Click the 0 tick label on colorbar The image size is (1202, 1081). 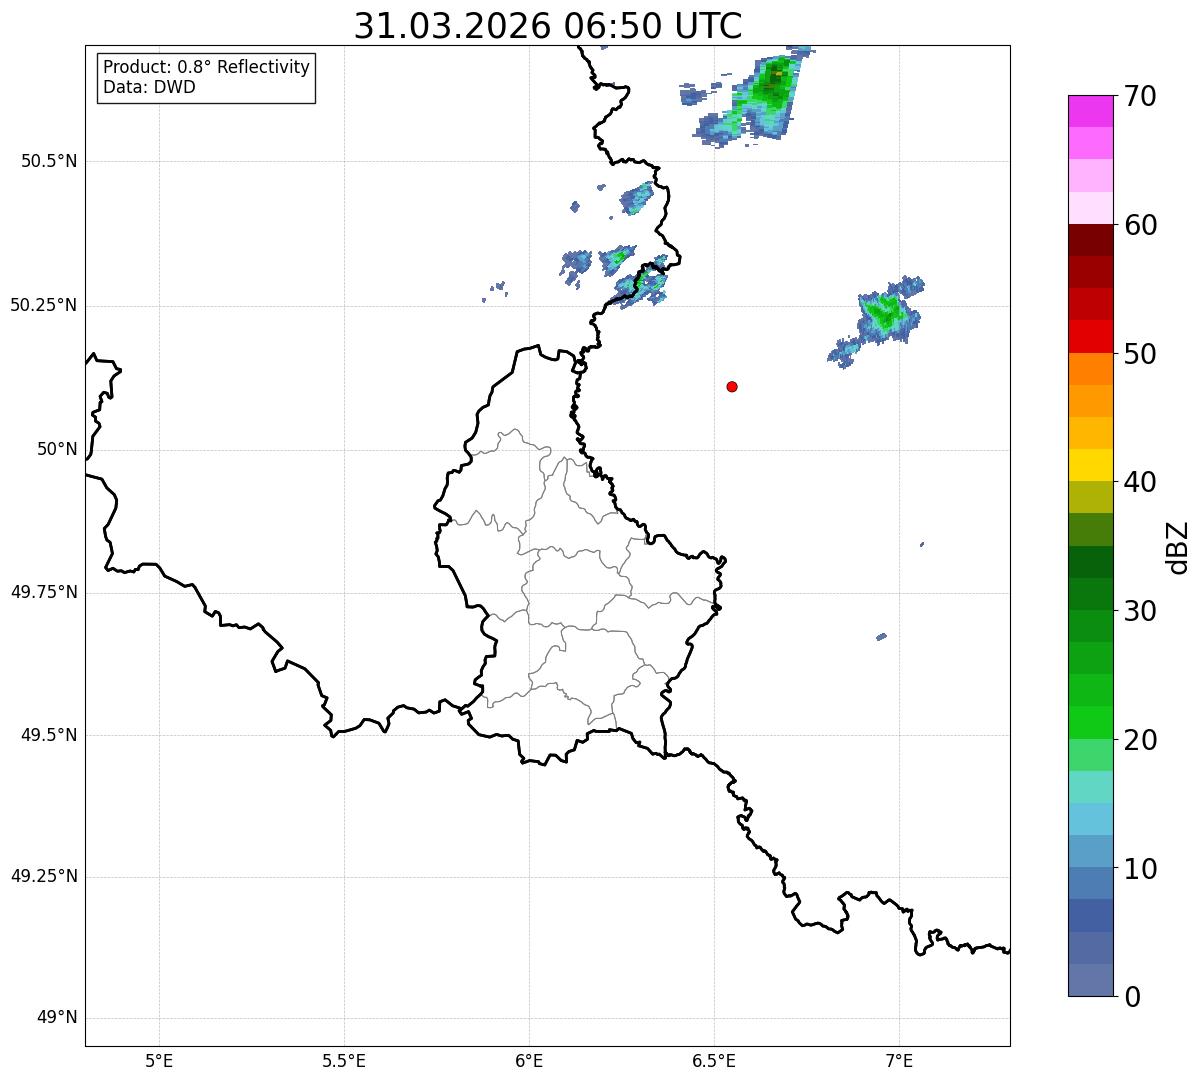coord(1125,996)
